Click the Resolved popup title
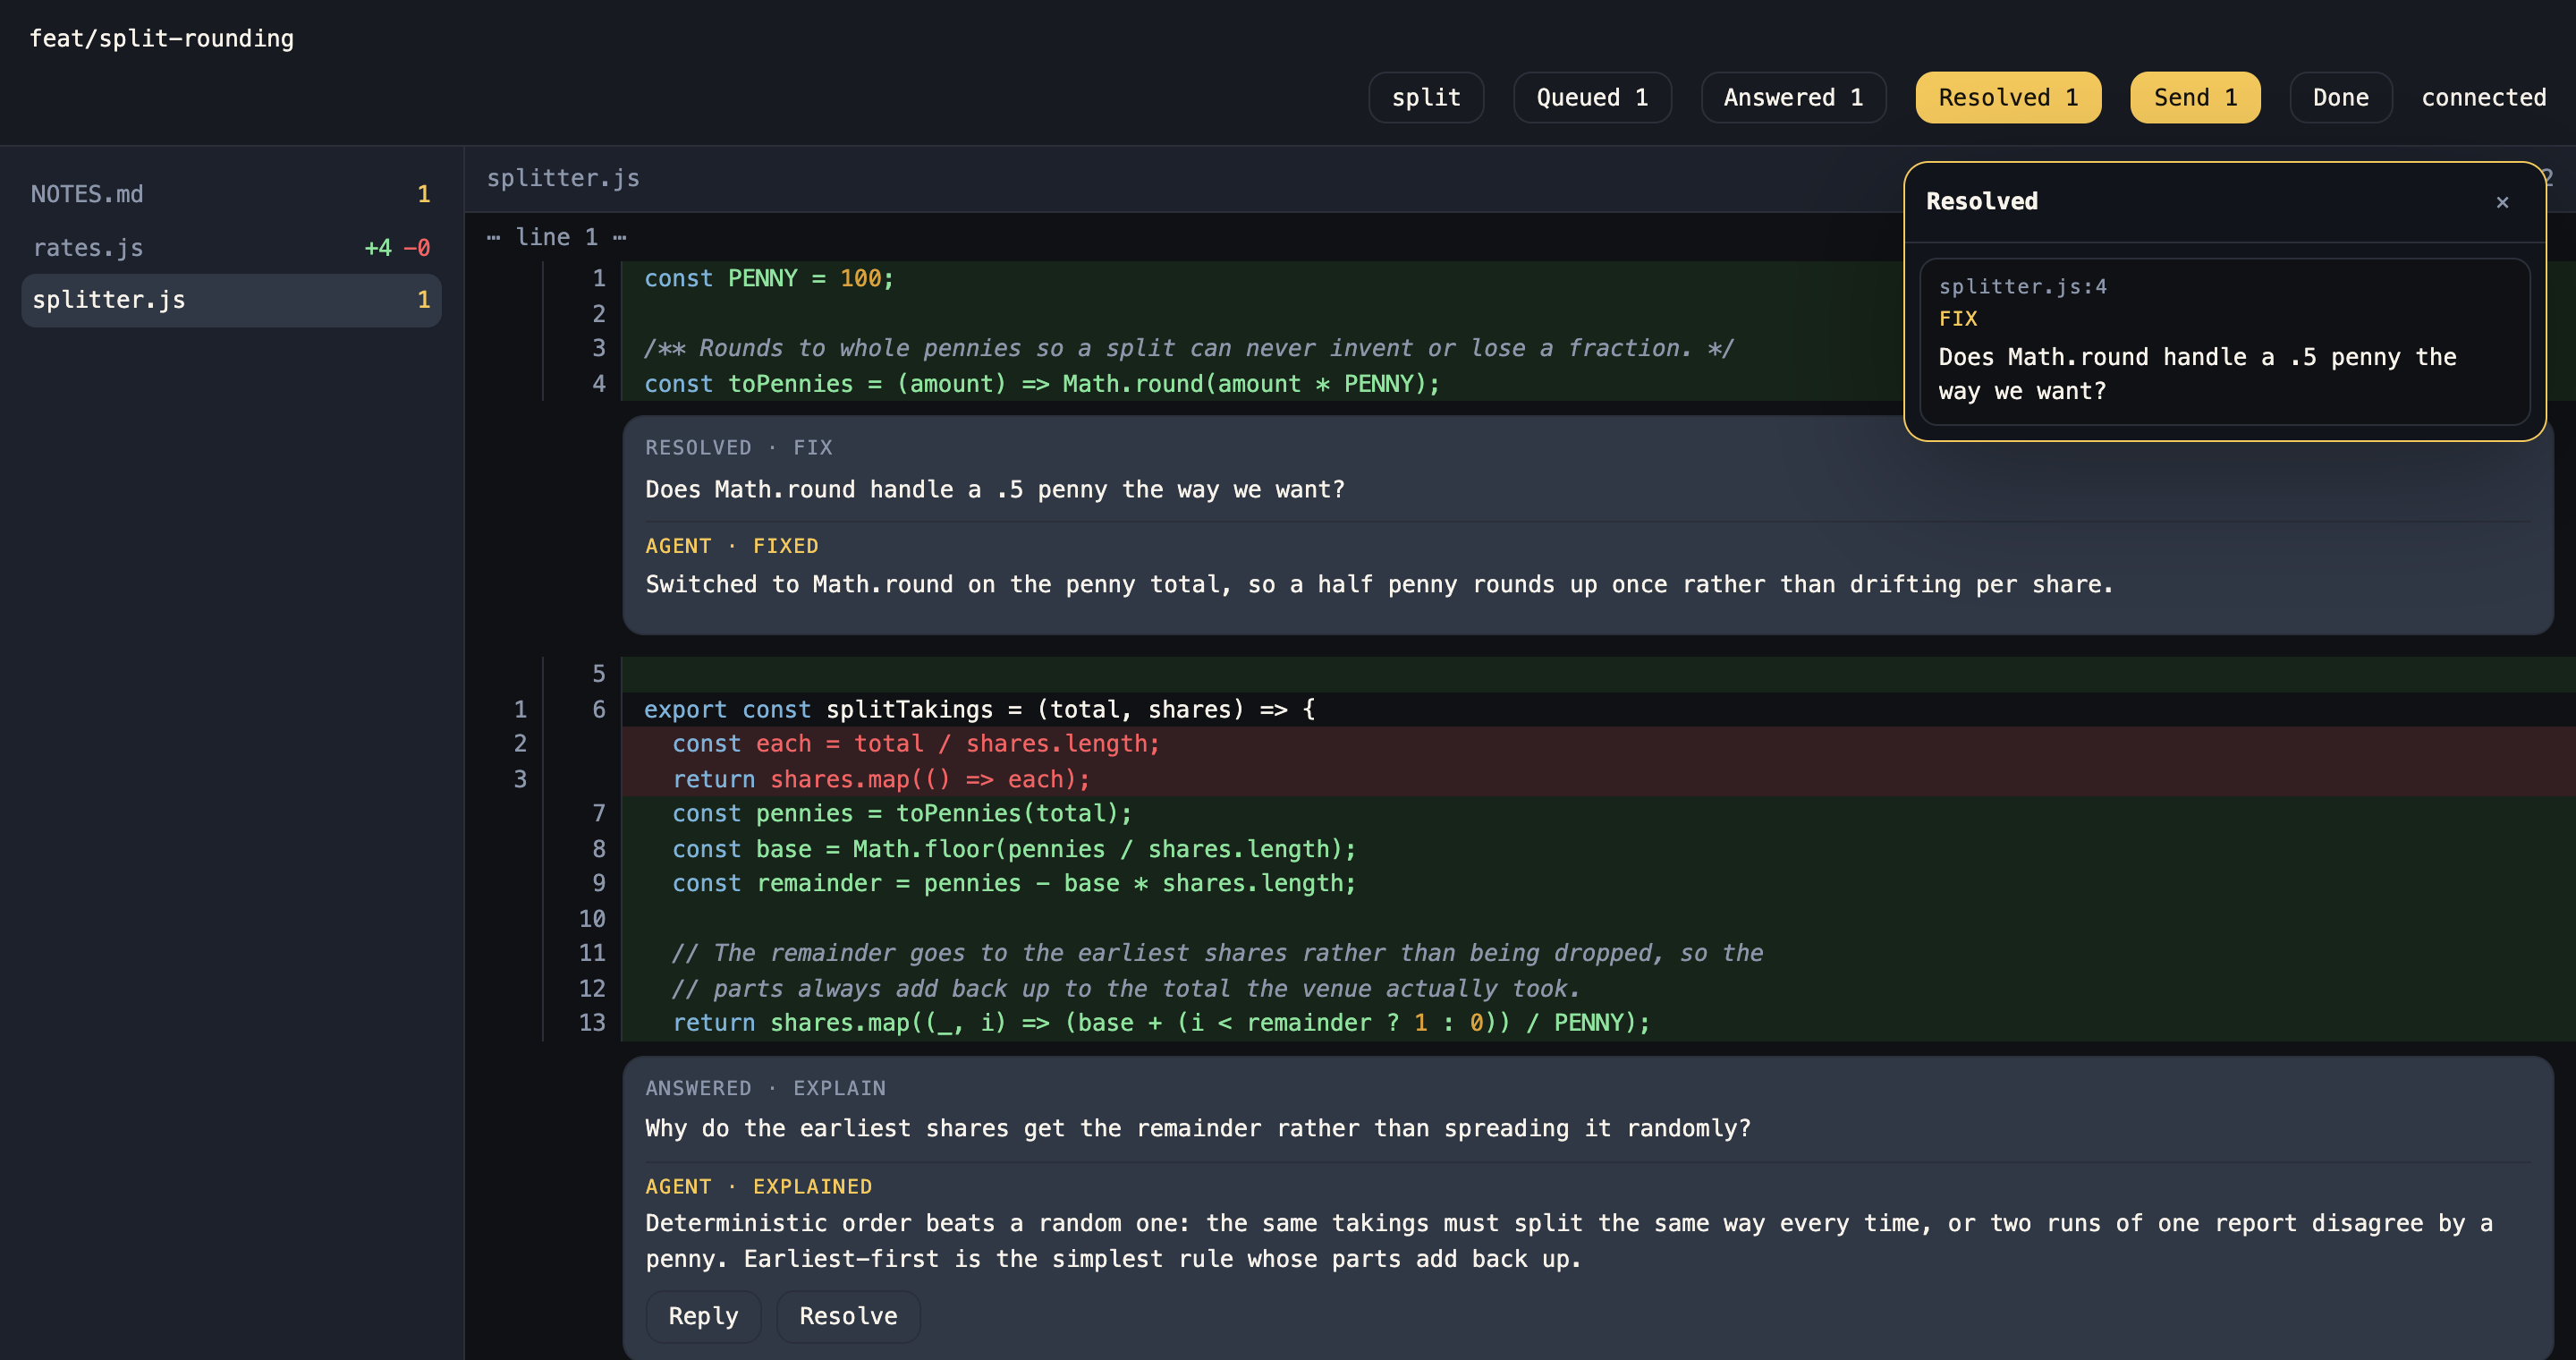Image resolution: width=2576 pixels, height=1360 pixels. (x=1981, y=201)
